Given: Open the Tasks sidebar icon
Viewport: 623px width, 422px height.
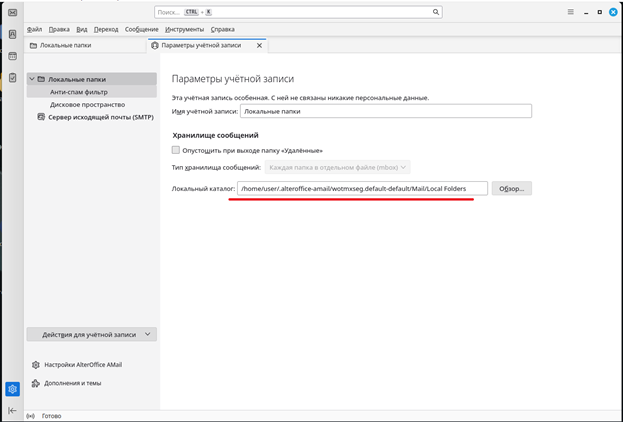Looking at the screenshot, I should coord(12,77).
